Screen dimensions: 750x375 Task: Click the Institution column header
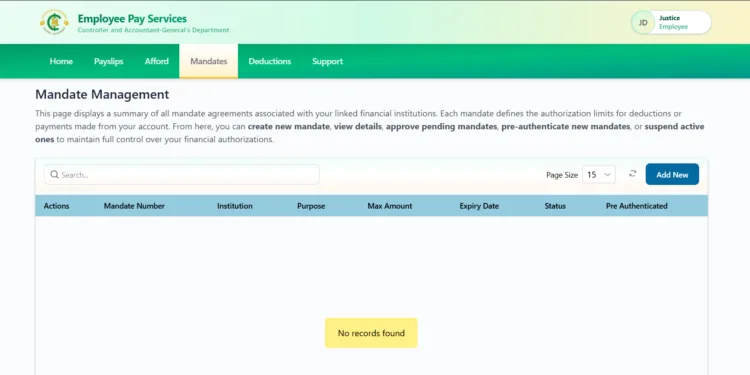tap(235, 206)
